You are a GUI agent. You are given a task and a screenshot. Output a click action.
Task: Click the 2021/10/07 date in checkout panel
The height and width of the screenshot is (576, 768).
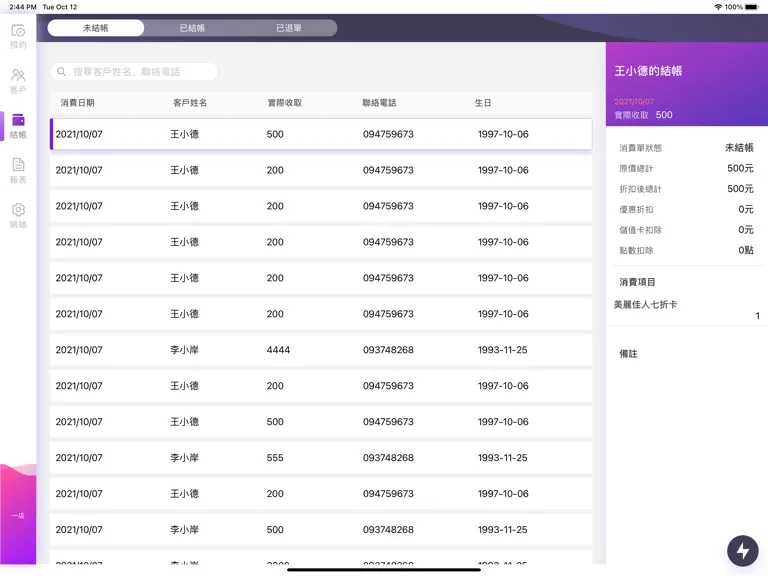point(634,101)
